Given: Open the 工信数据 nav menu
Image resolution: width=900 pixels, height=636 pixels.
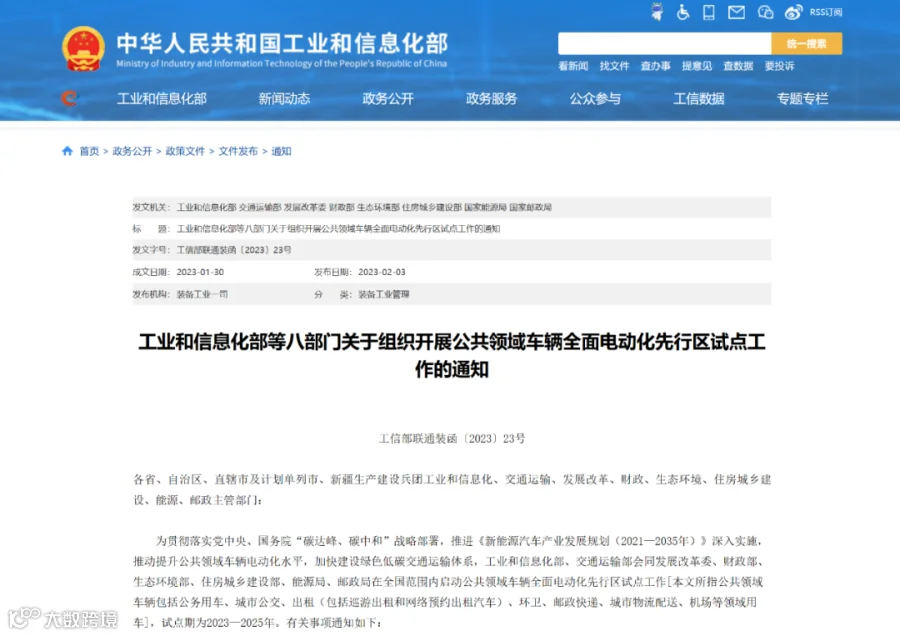Looking at the screenshot, I should (x=699, y=99).
